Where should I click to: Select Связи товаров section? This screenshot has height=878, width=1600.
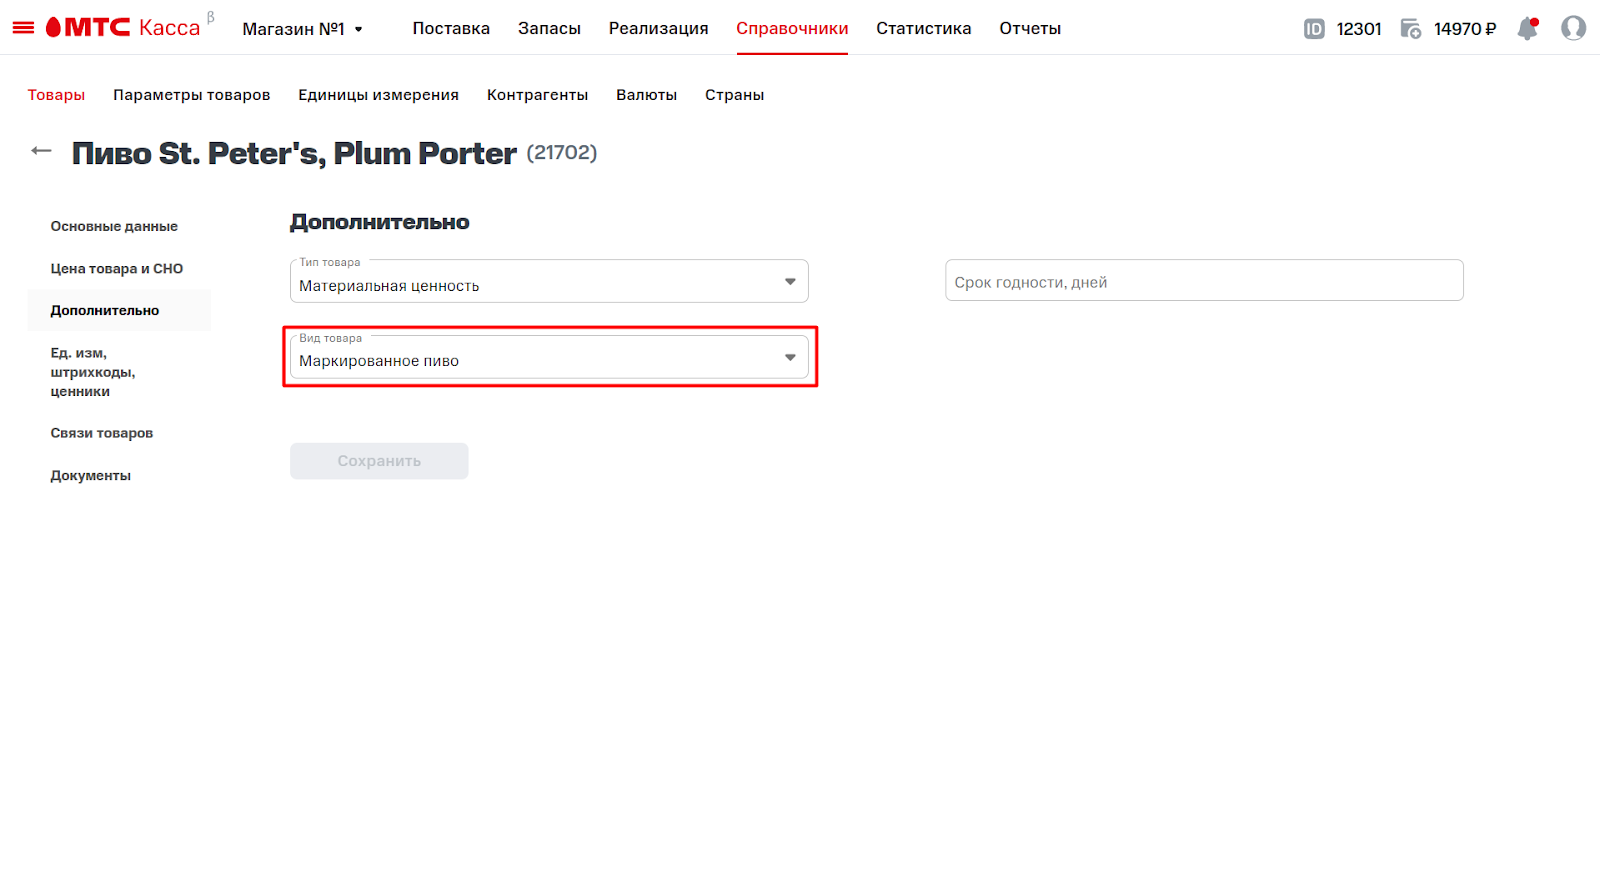coord(101,433)
